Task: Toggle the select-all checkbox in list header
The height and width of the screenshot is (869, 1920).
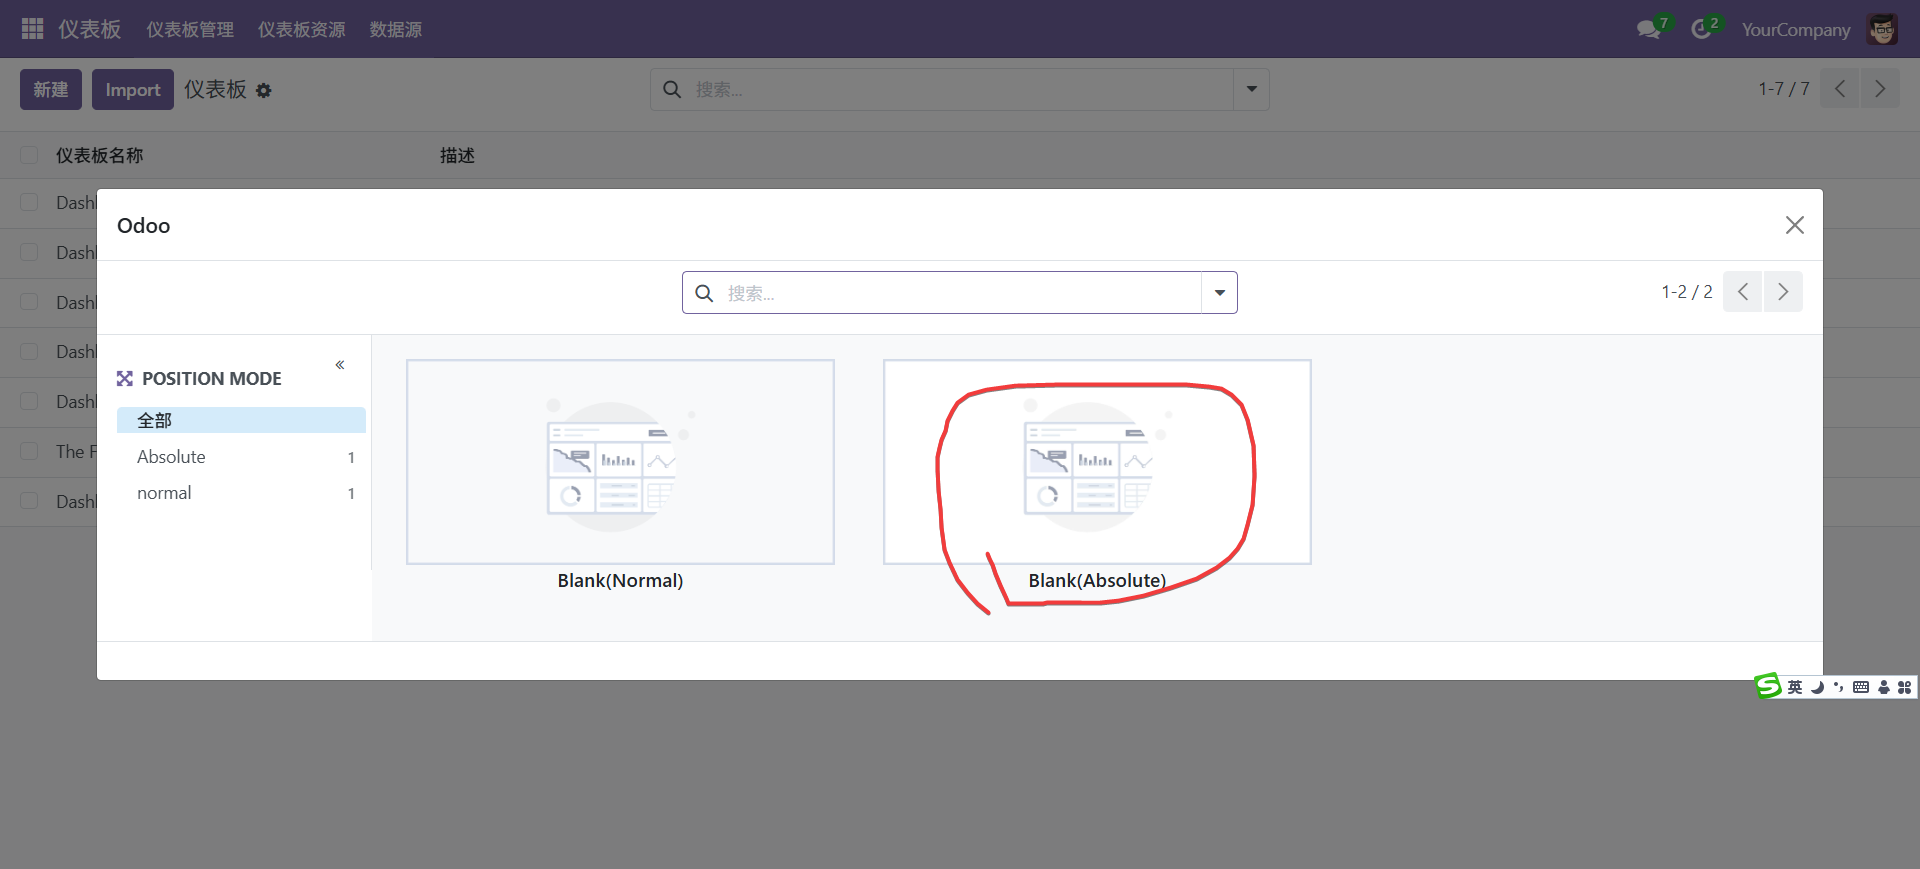Action: pos(30,155)
